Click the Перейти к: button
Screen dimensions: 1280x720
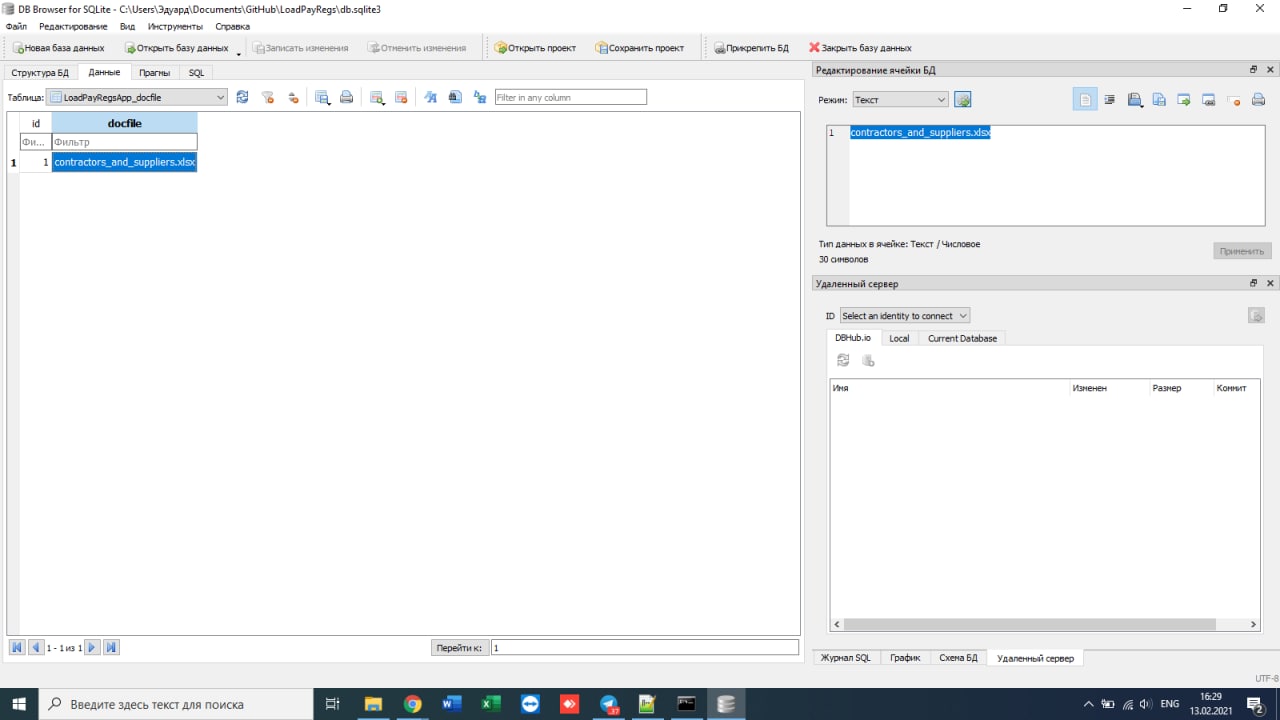pos(459,648)
